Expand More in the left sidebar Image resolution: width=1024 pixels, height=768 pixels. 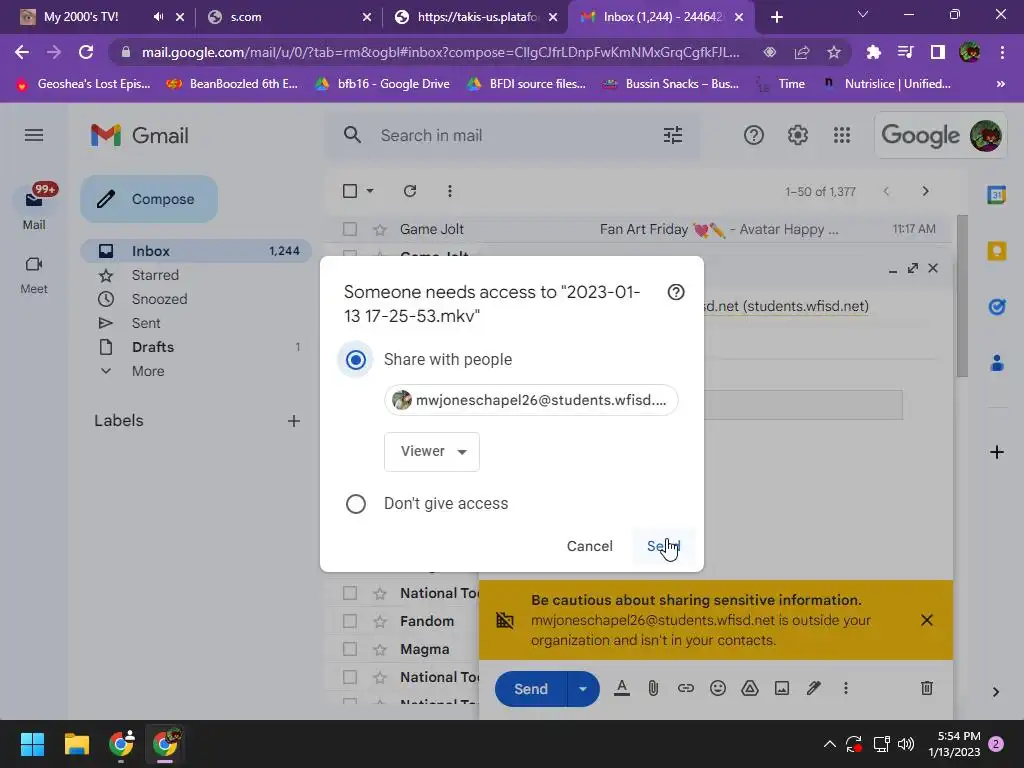[148, 371]
